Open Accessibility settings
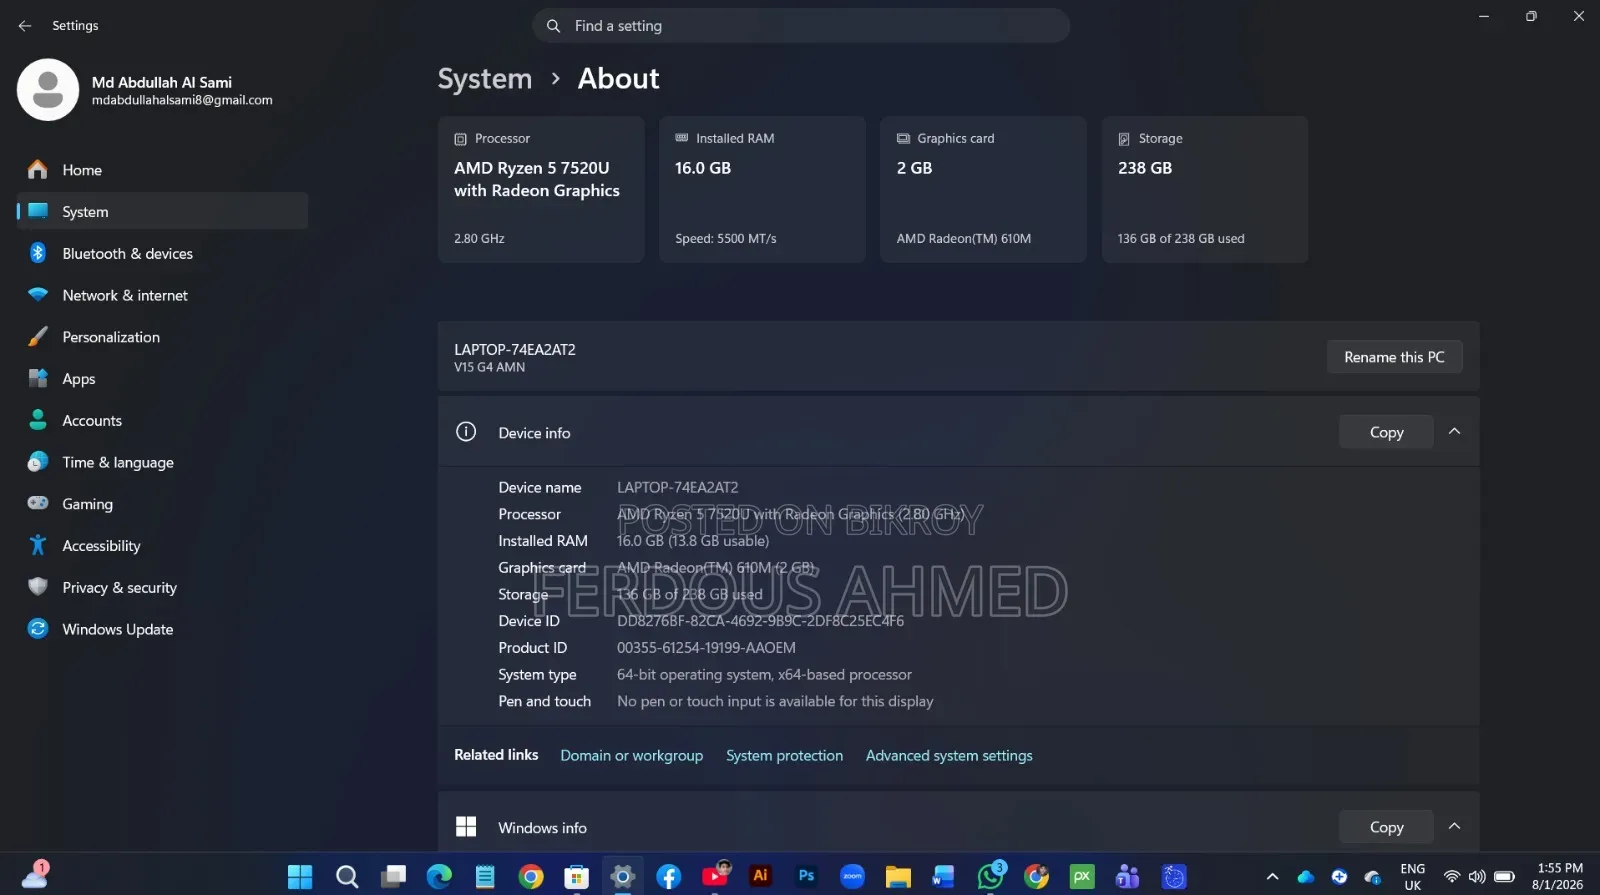Viewport: 1600px width, 895px height. click(162, 546)
